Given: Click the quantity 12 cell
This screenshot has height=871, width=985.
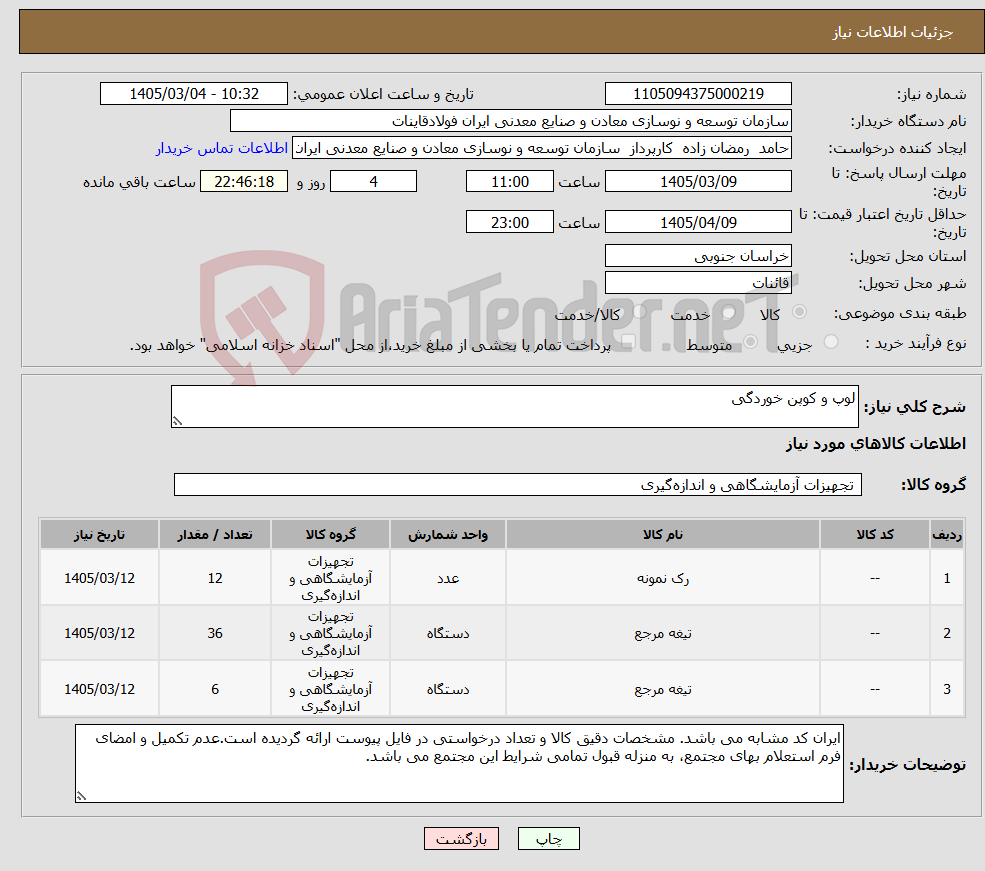Looking at the screenshot, I should coord(215,578).
